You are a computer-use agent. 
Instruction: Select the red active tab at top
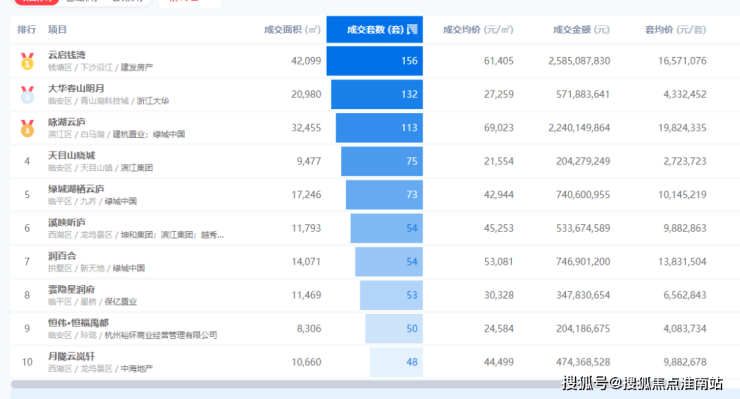tap(35, 1)
